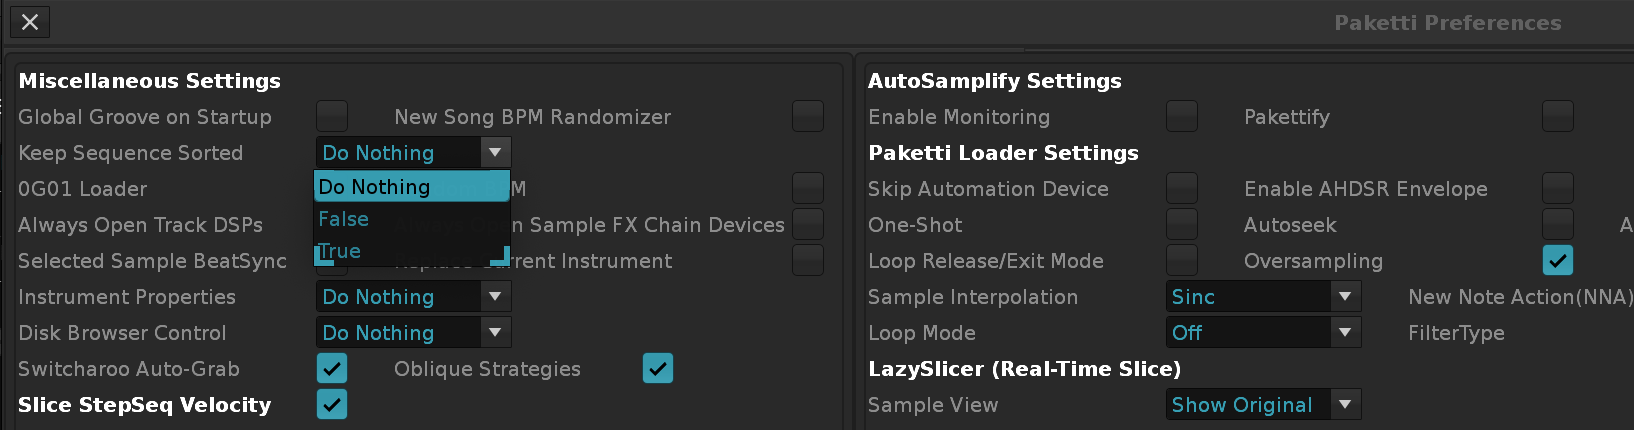
Task: Open the Instrument Properties dropdown
Action: [x=413, y=297]
